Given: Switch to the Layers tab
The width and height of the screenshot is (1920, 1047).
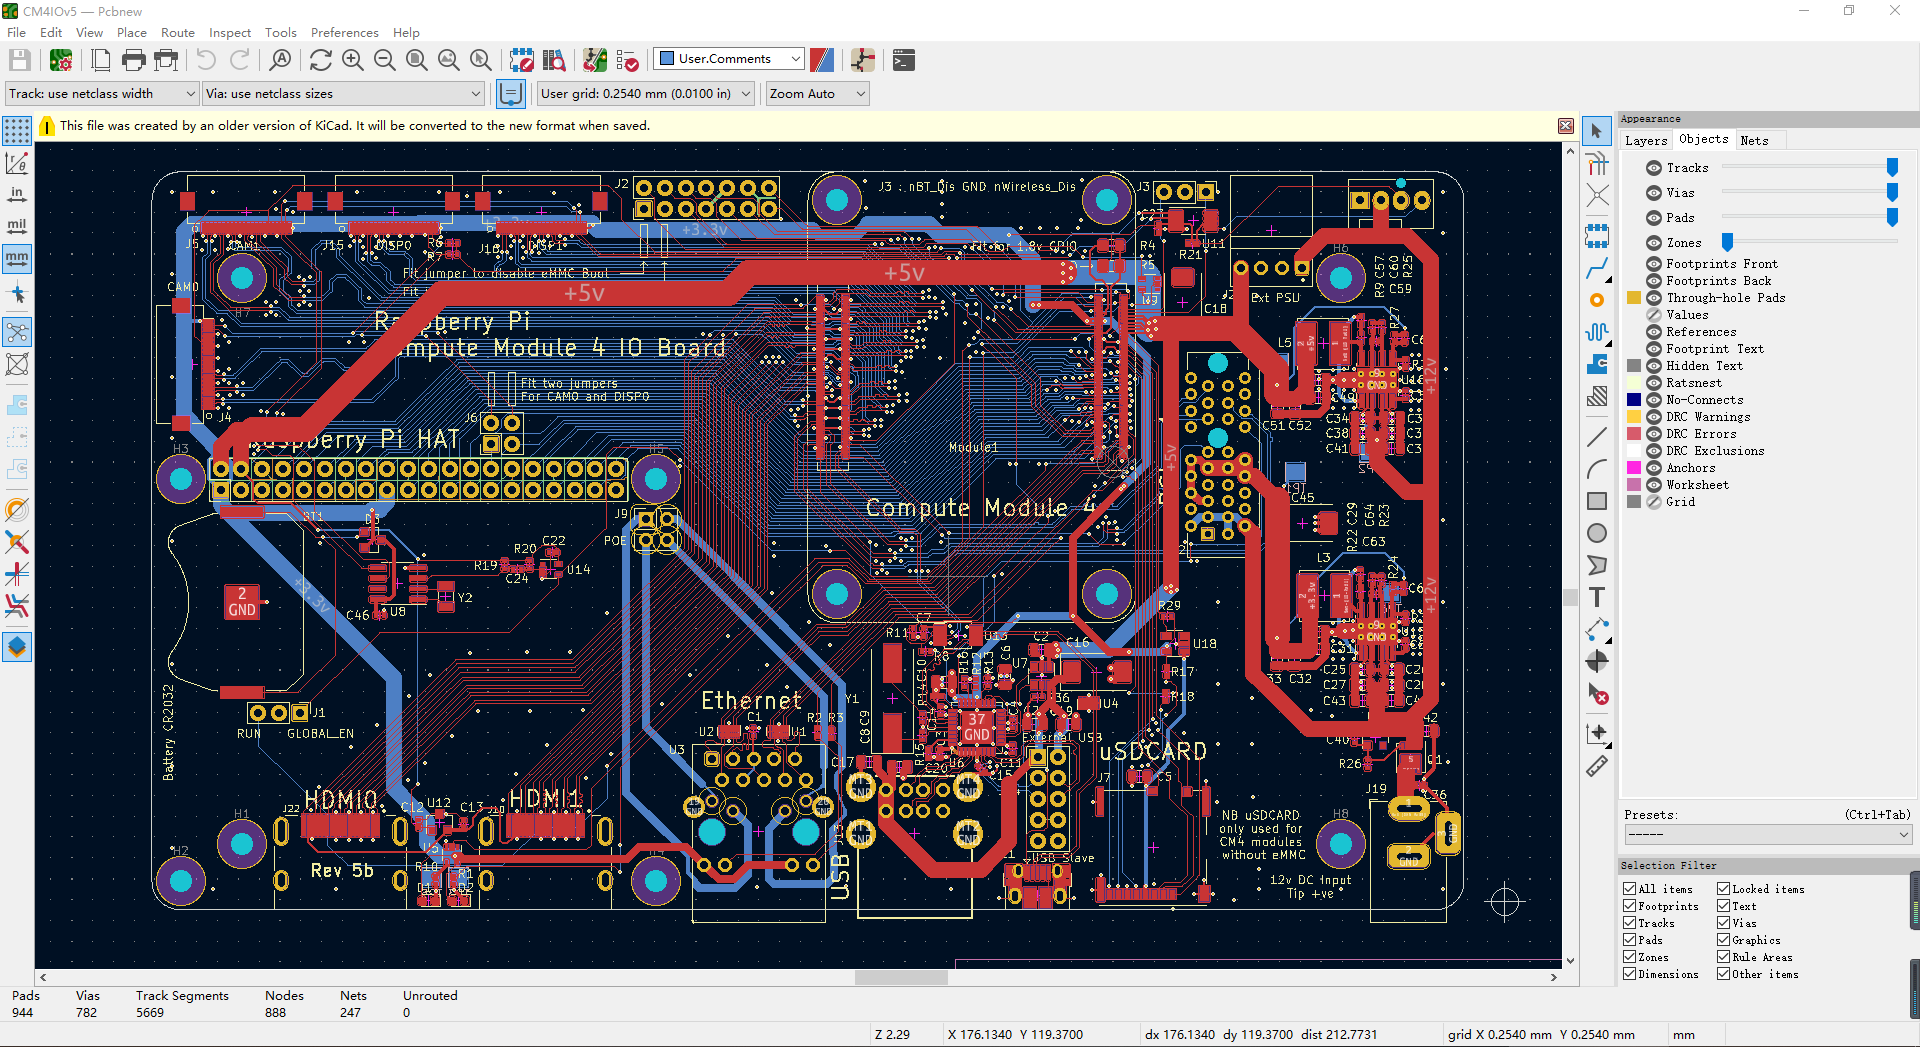Looking at the screenshot, I should coord(1646,141).
